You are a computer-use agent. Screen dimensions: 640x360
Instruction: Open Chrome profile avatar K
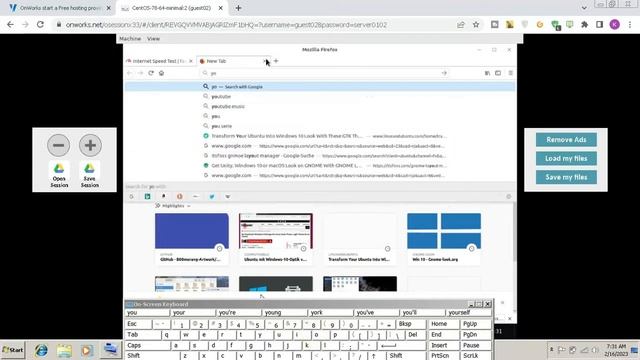click(615, 24)
